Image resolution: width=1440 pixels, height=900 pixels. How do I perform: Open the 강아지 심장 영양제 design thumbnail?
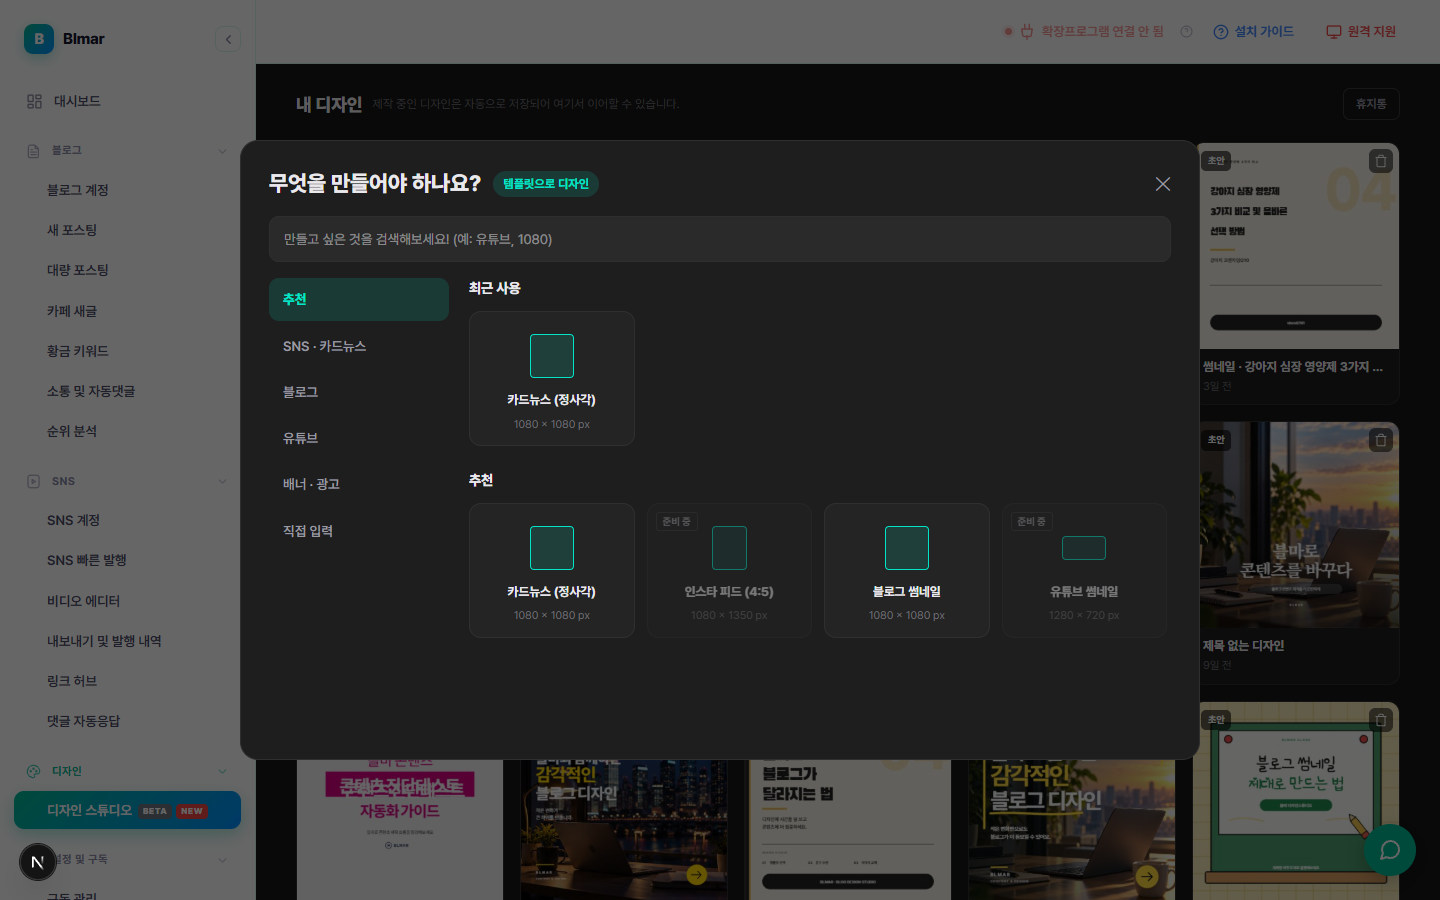[1299, 246]
